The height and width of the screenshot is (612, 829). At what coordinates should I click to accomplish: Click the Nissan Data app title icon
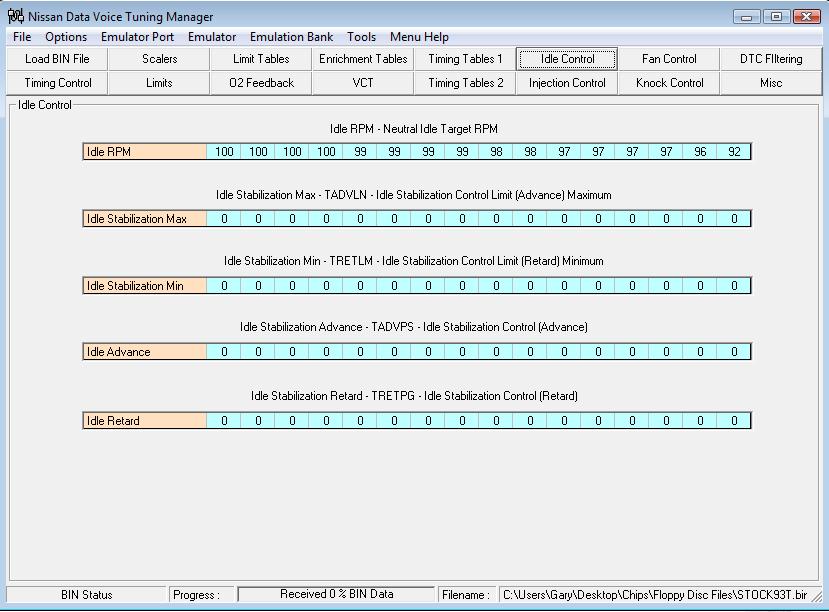point(16,16)
